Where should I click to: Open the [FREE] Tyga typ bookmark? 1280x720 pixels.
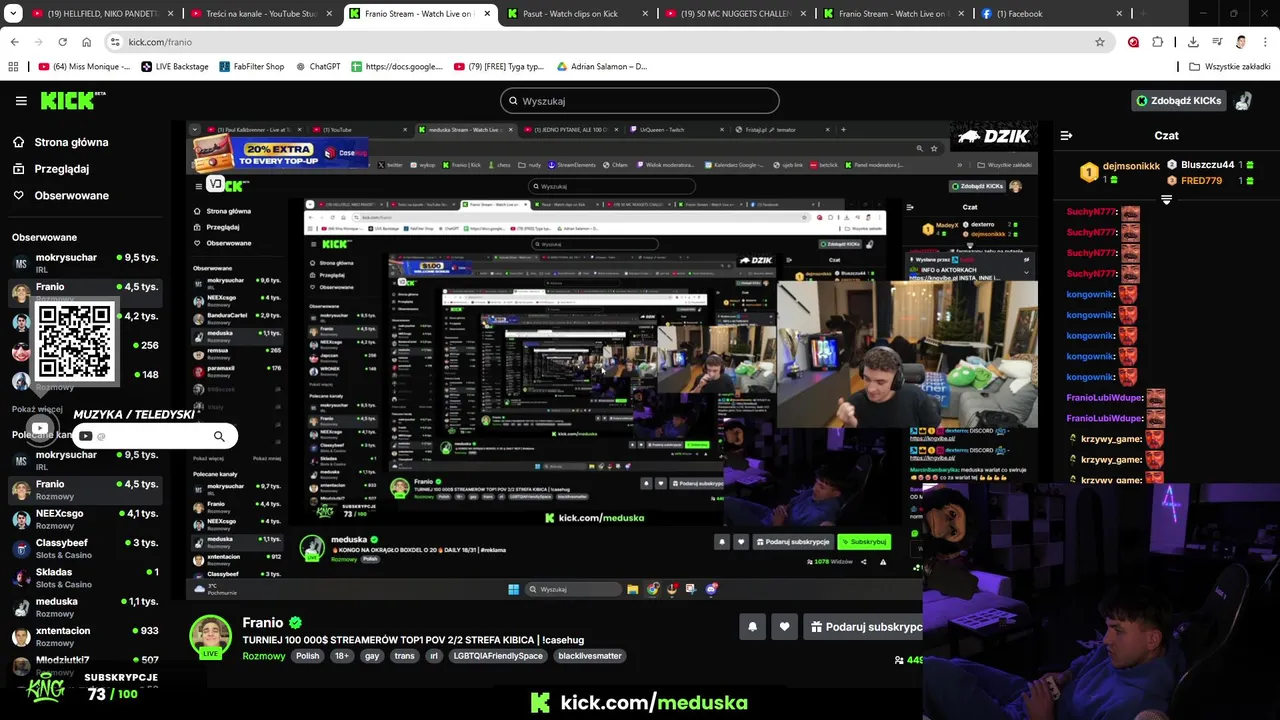click(x=499, y=67)
